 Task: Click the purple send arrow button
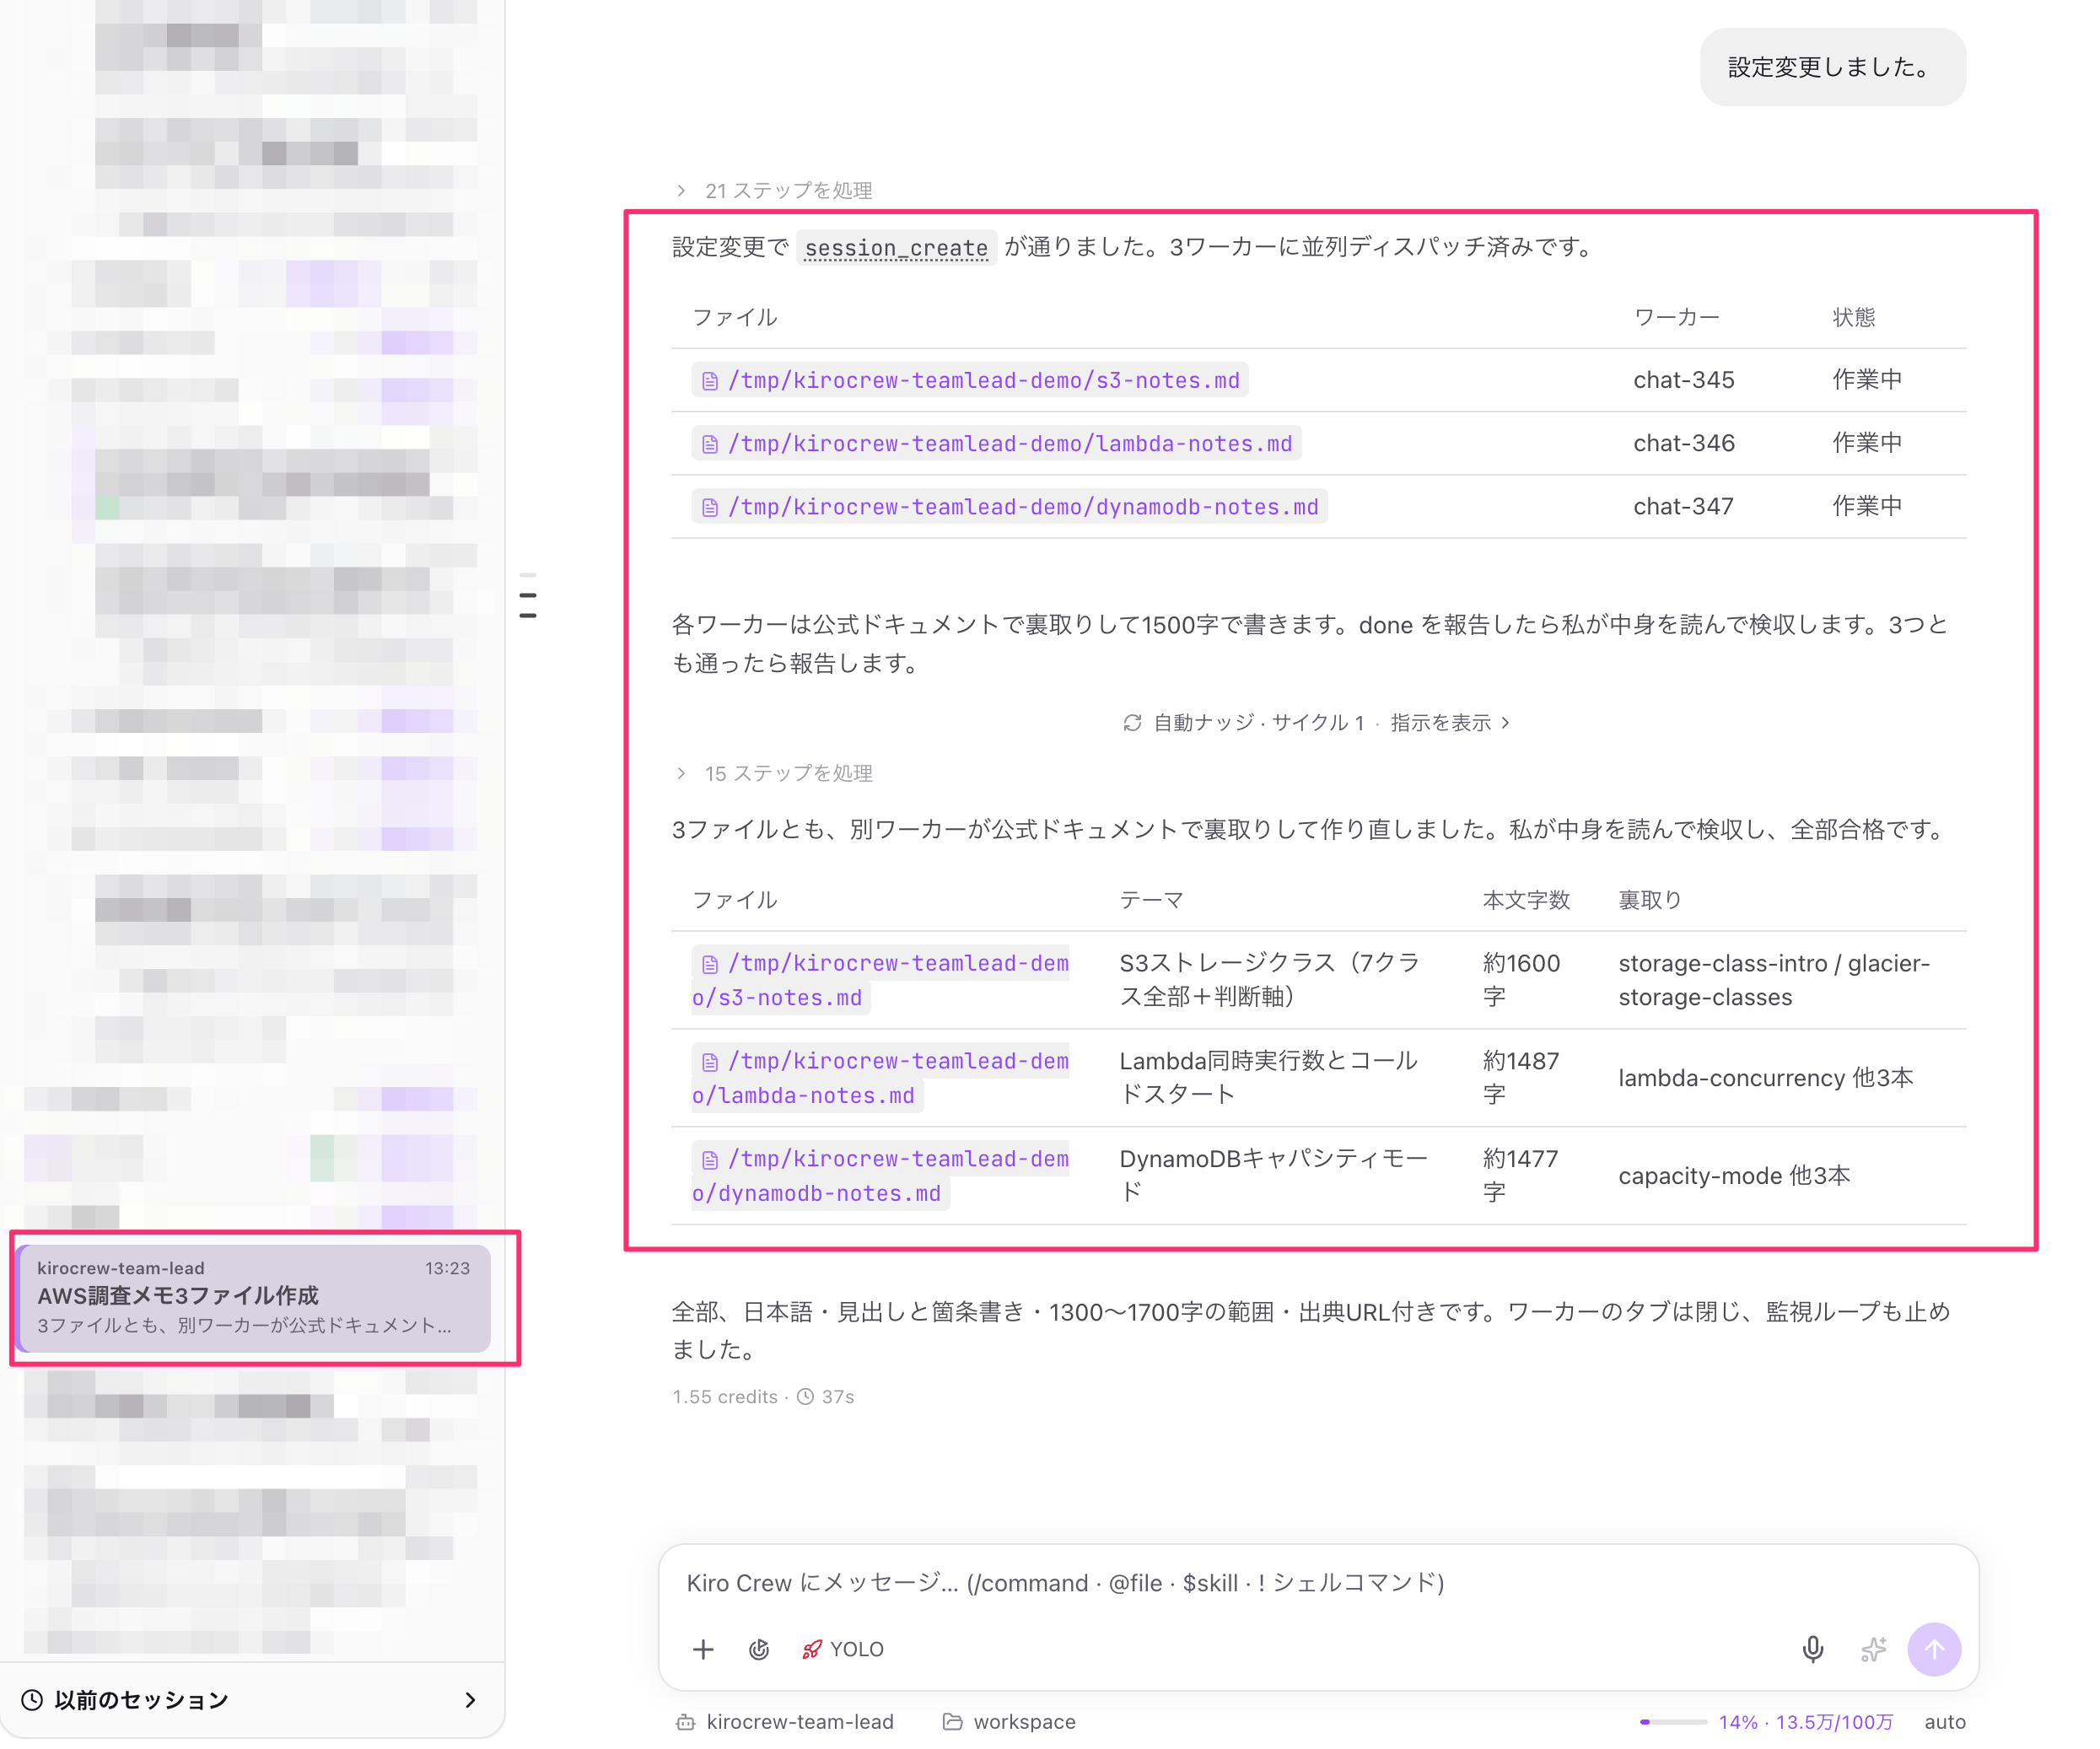click(x=1934, y=1649)
